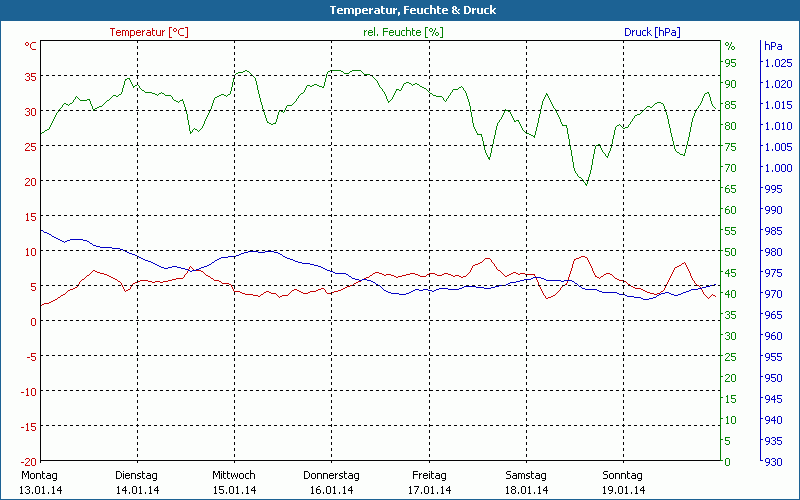Screen dimensions: 800x500
Task: Click the '1.005' tick on the pressure axis
Action: tap(779, 147)
